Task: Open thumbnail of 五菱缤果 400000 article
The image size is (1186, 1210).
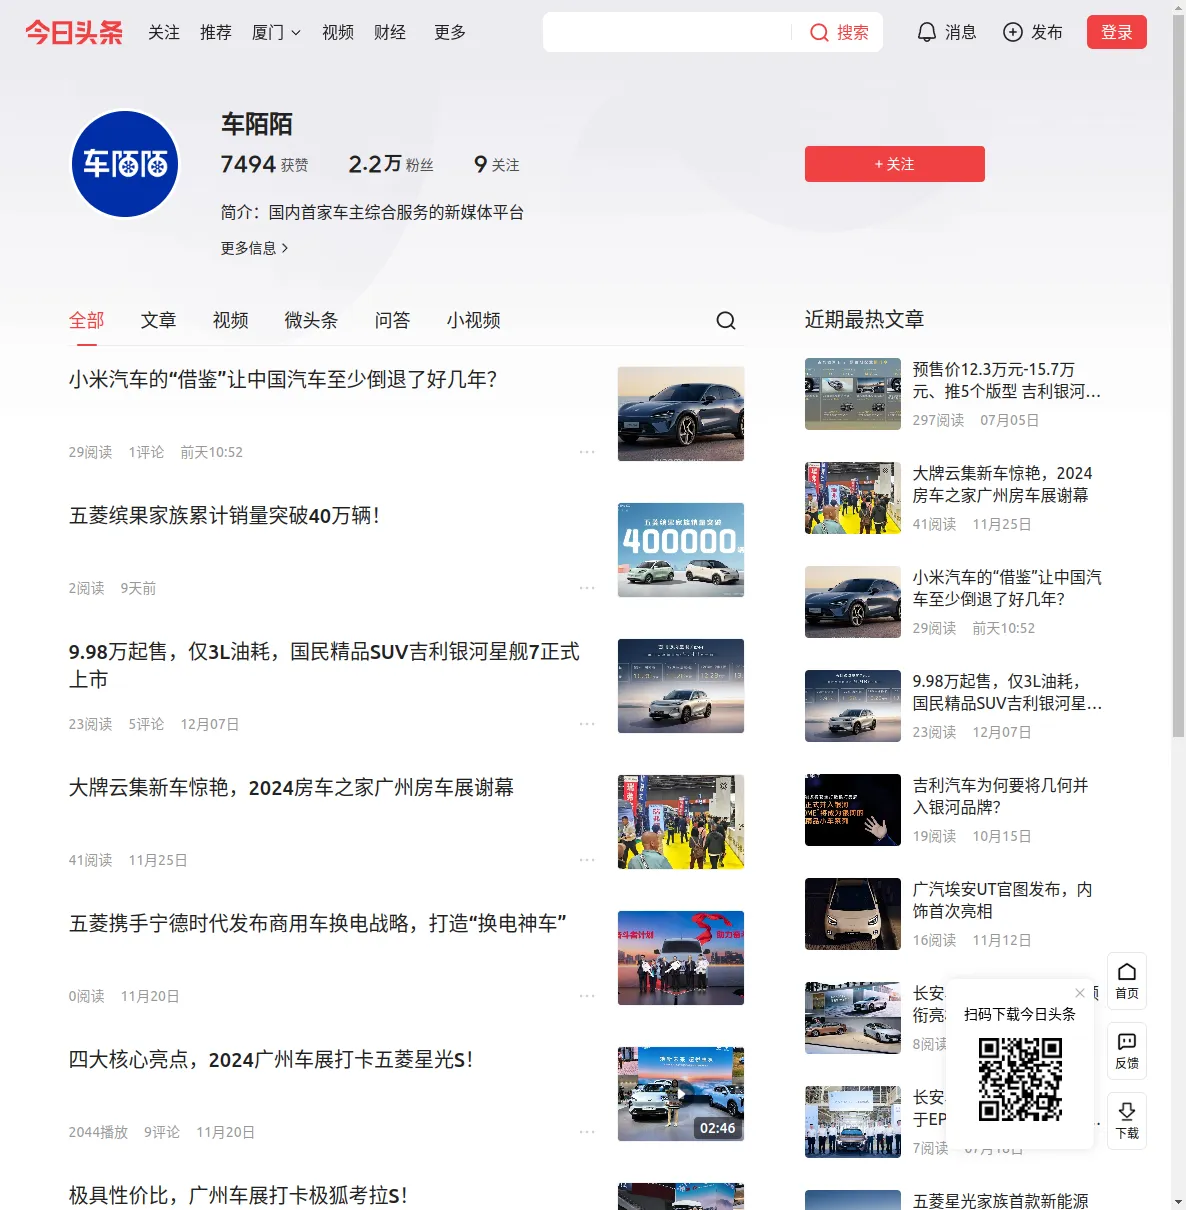Action: [681, 550]
